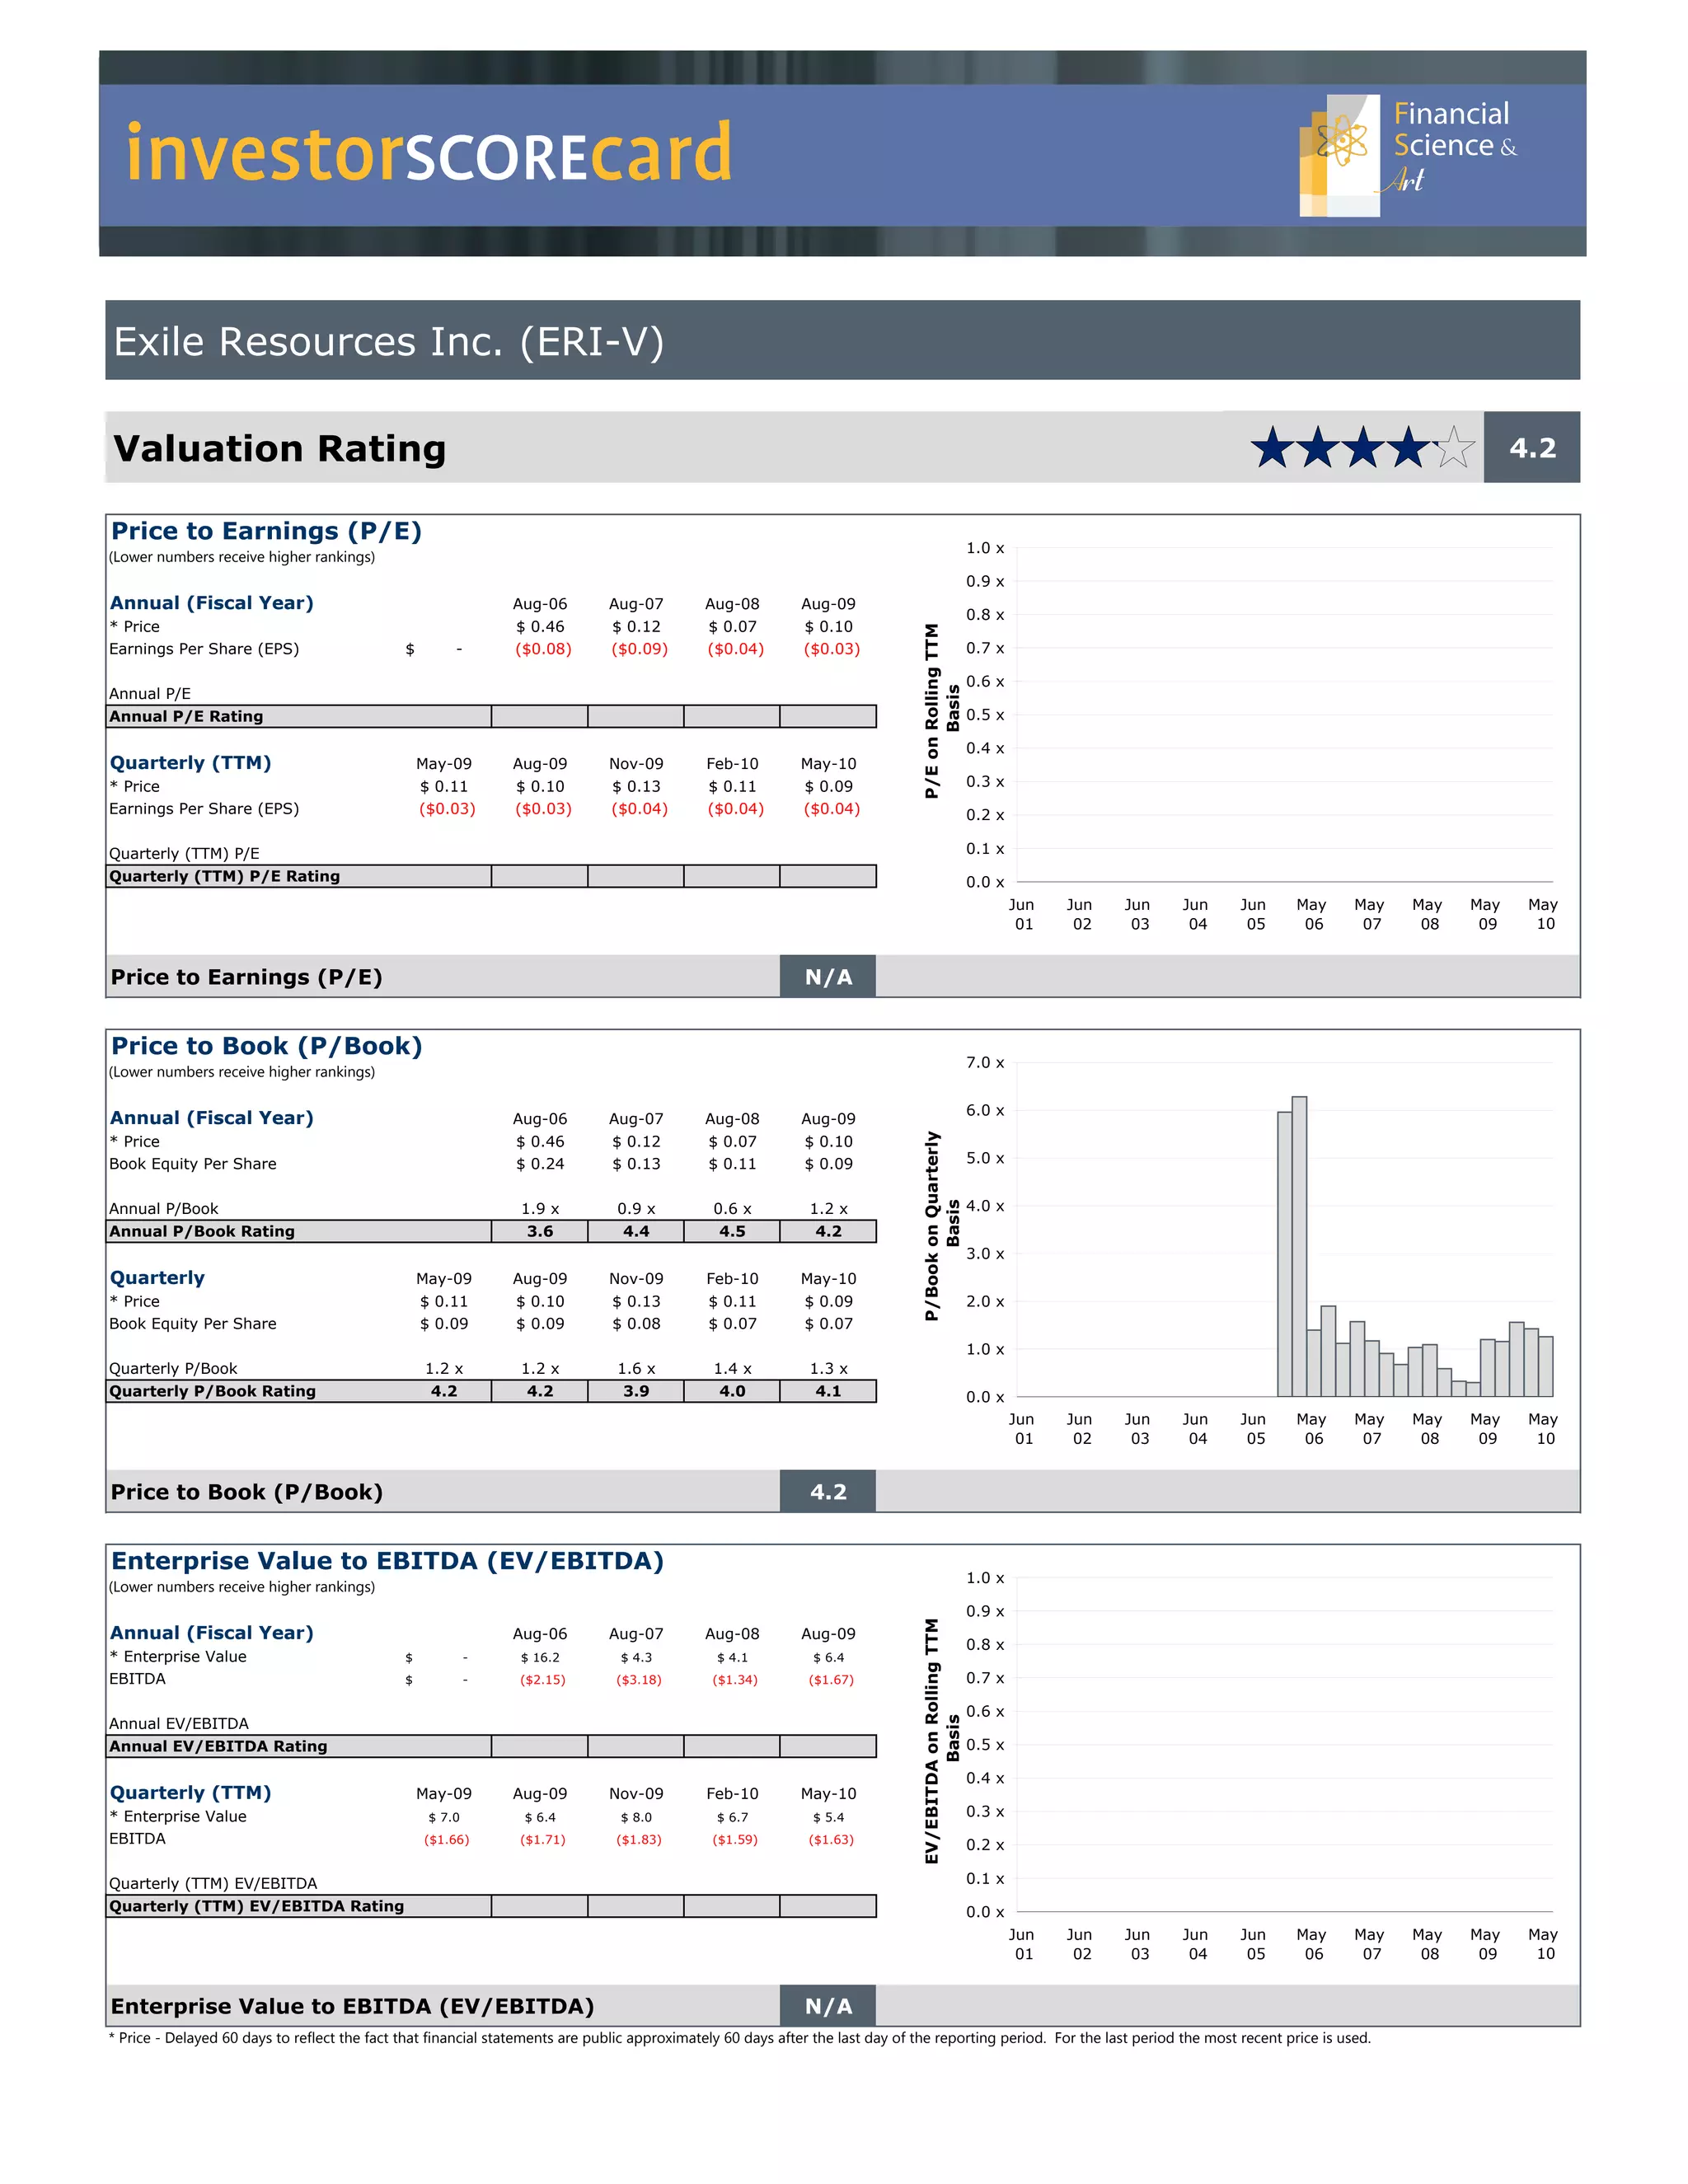Click the Quarterly P/Book Rating 3.9 cell
This screenshot has height=2184, width=1688.
click(636, 1391)
